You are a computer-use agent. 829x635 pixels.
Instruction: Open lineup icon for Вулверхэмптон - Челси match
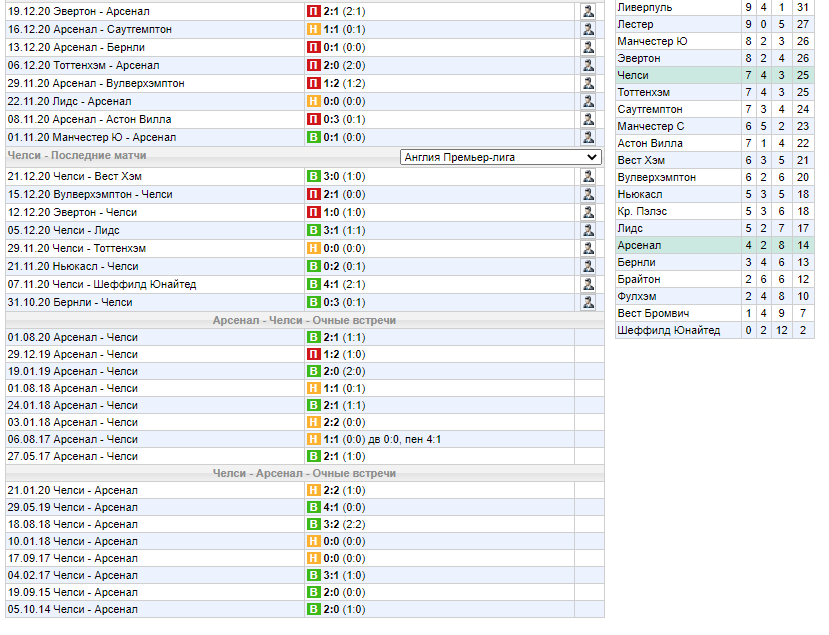pos(588,194)
